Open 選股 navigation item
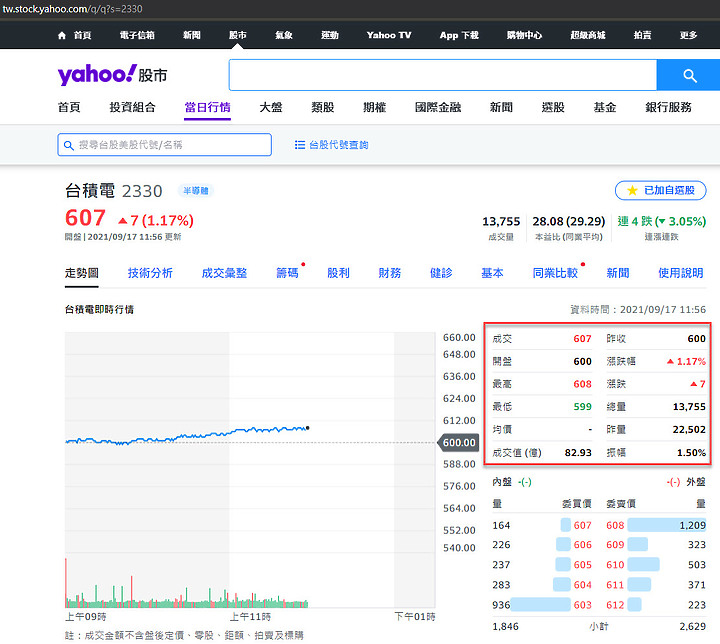The height and width of the screenshot is (644, 720). (553, 107)
